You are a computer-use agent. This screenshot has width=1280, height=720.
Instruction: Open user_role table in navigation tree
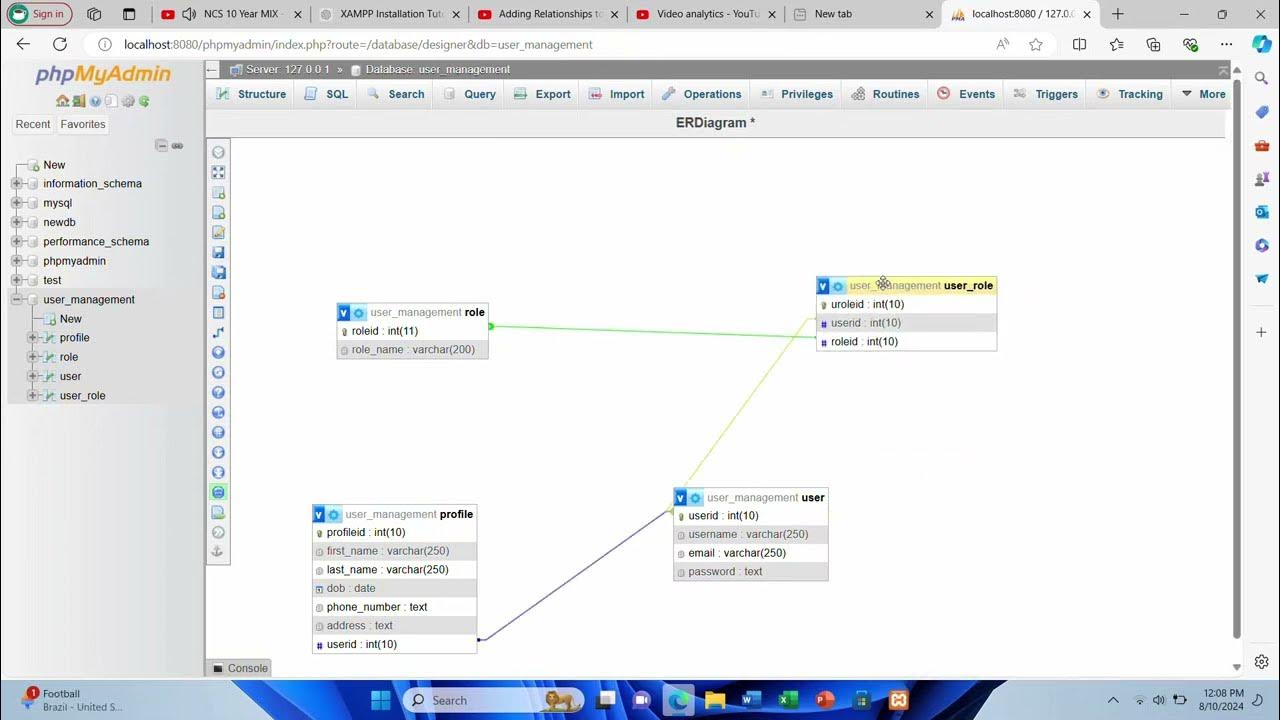82,395
